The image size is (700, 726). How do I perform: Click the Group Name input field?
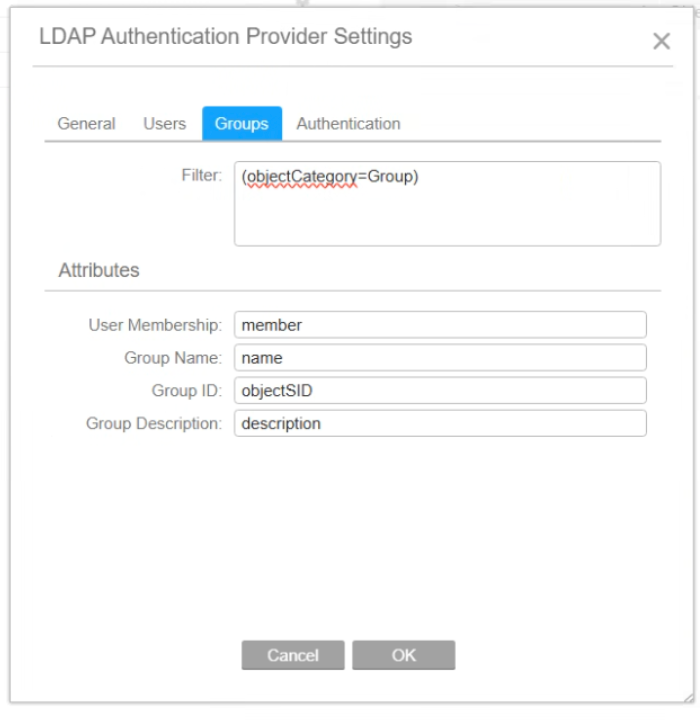[x=440, y=357]
